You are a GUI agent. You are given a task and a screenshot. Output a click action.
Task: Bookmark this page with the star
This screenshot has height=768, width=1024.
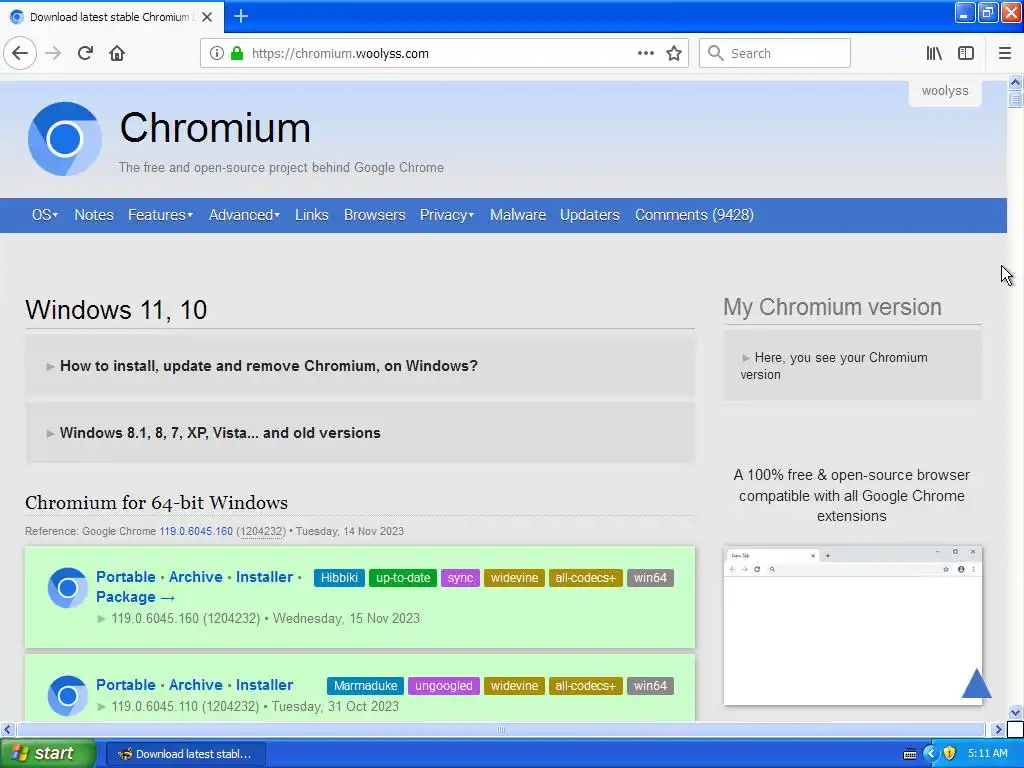(674, 53)
